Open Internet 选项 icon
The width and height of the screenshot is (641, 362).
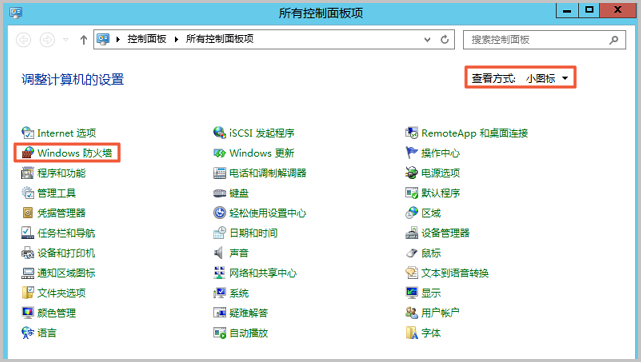(x=27, y=133)
